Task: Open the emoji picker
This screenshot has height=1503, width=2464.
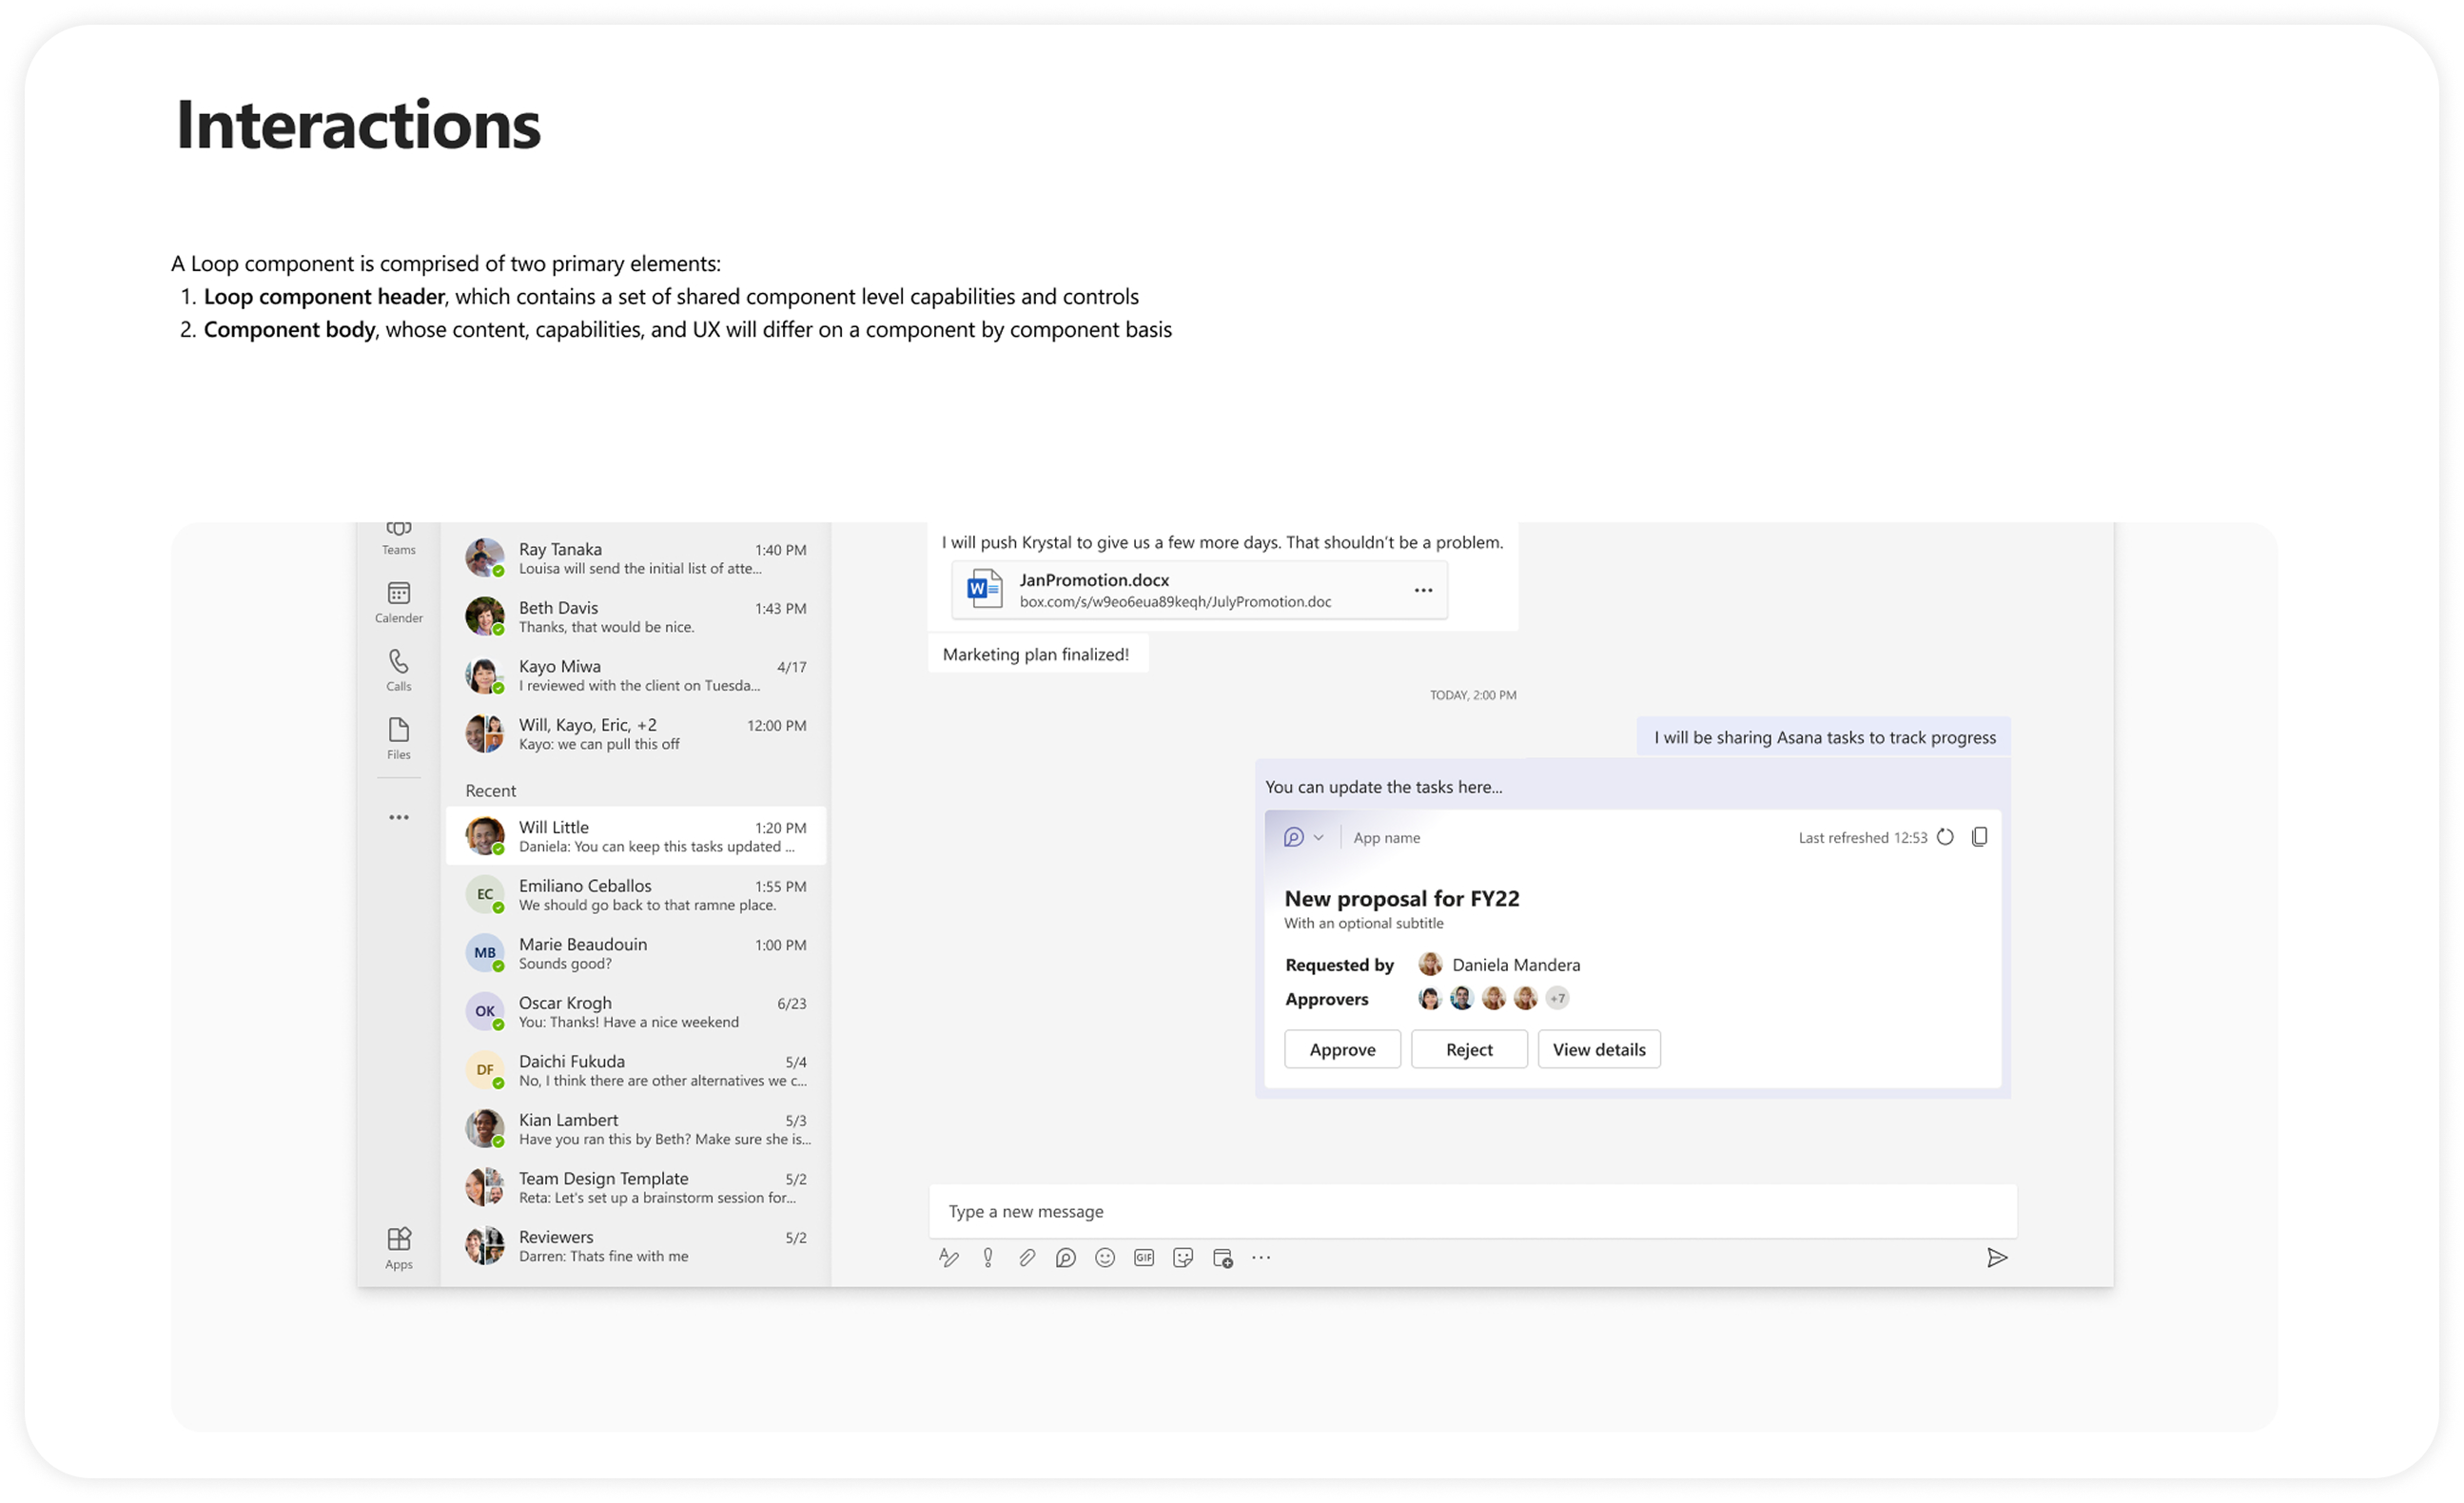Action: coord(1104,1258)
